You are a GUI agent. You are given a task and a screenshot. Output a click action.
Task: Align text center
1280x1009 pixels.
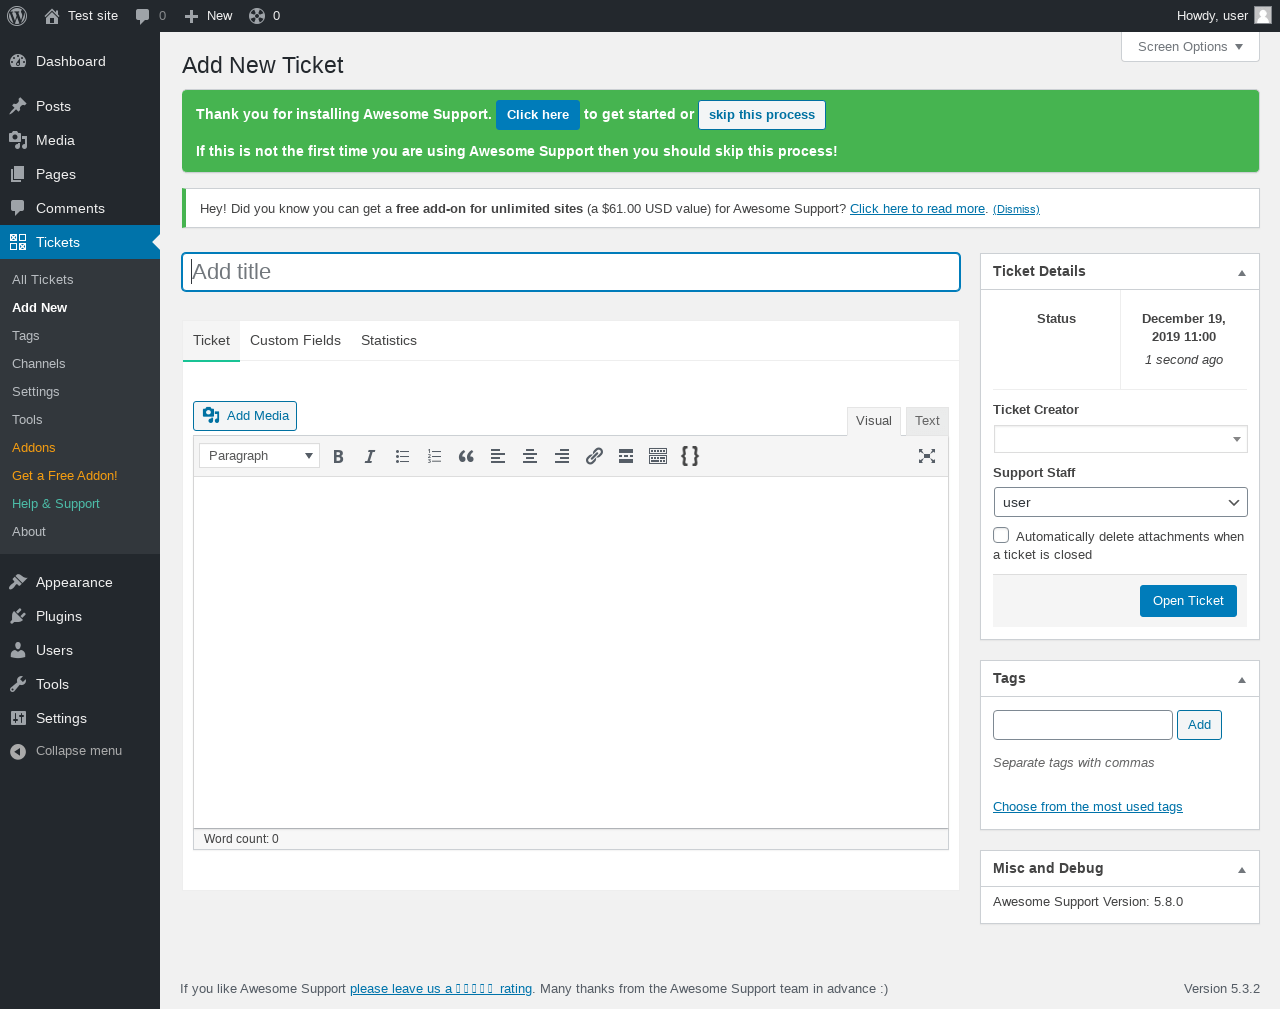pos(530,456)
